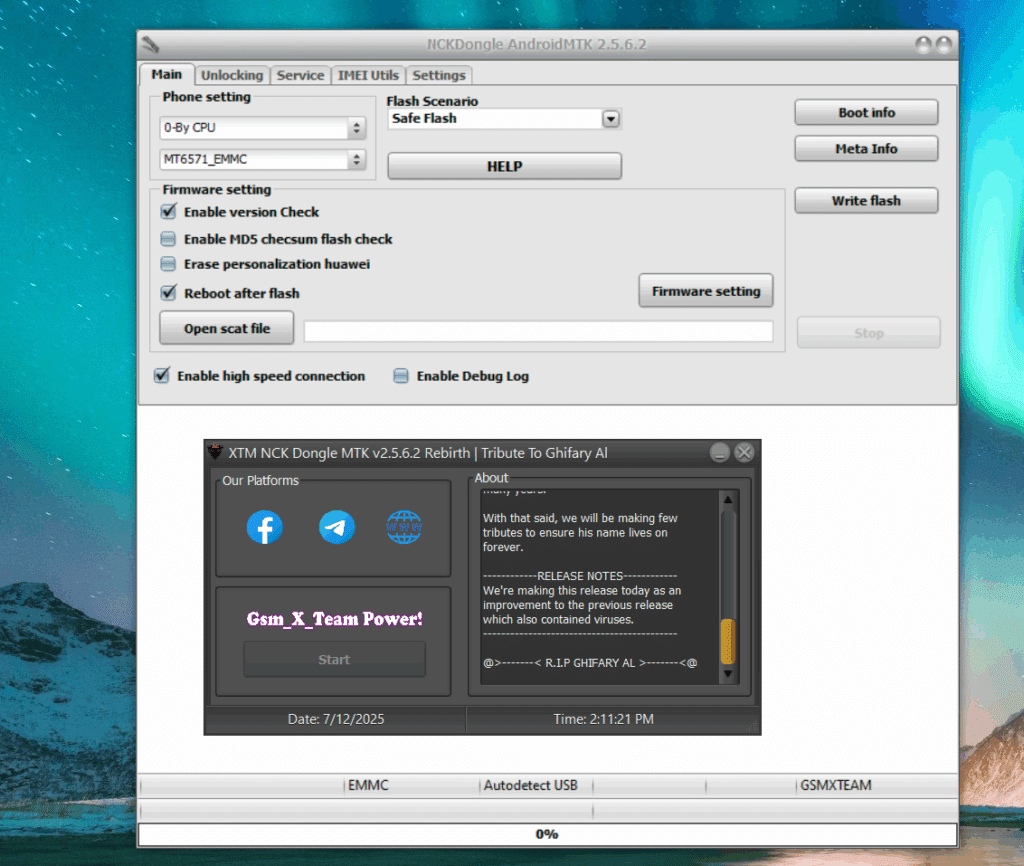1024x866 pixels.
Task: Disable the Enable version Check checkbox
Action: pos(168,212)
